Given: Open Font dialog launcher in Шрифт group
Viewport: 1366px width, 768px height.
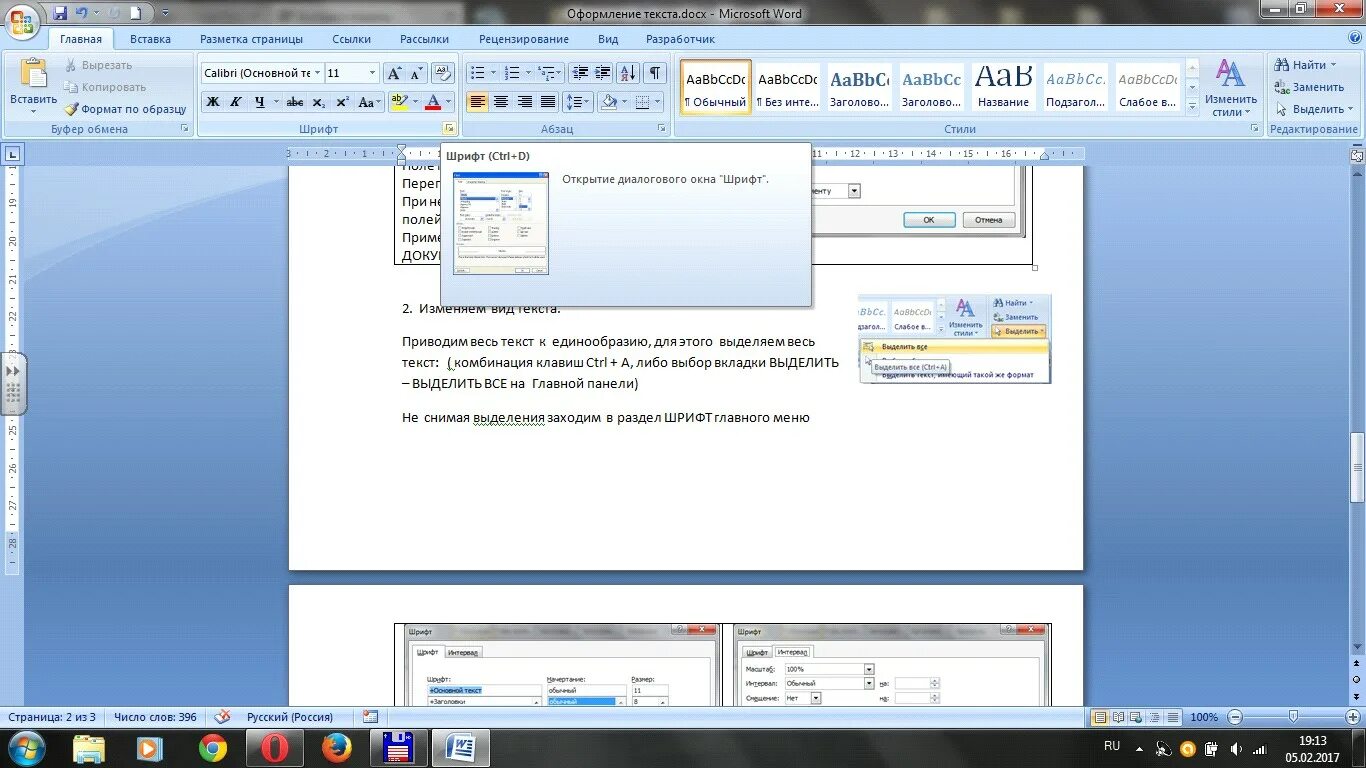Looking at the screenshot, I should pyautogui.click(x=449, y=129).
